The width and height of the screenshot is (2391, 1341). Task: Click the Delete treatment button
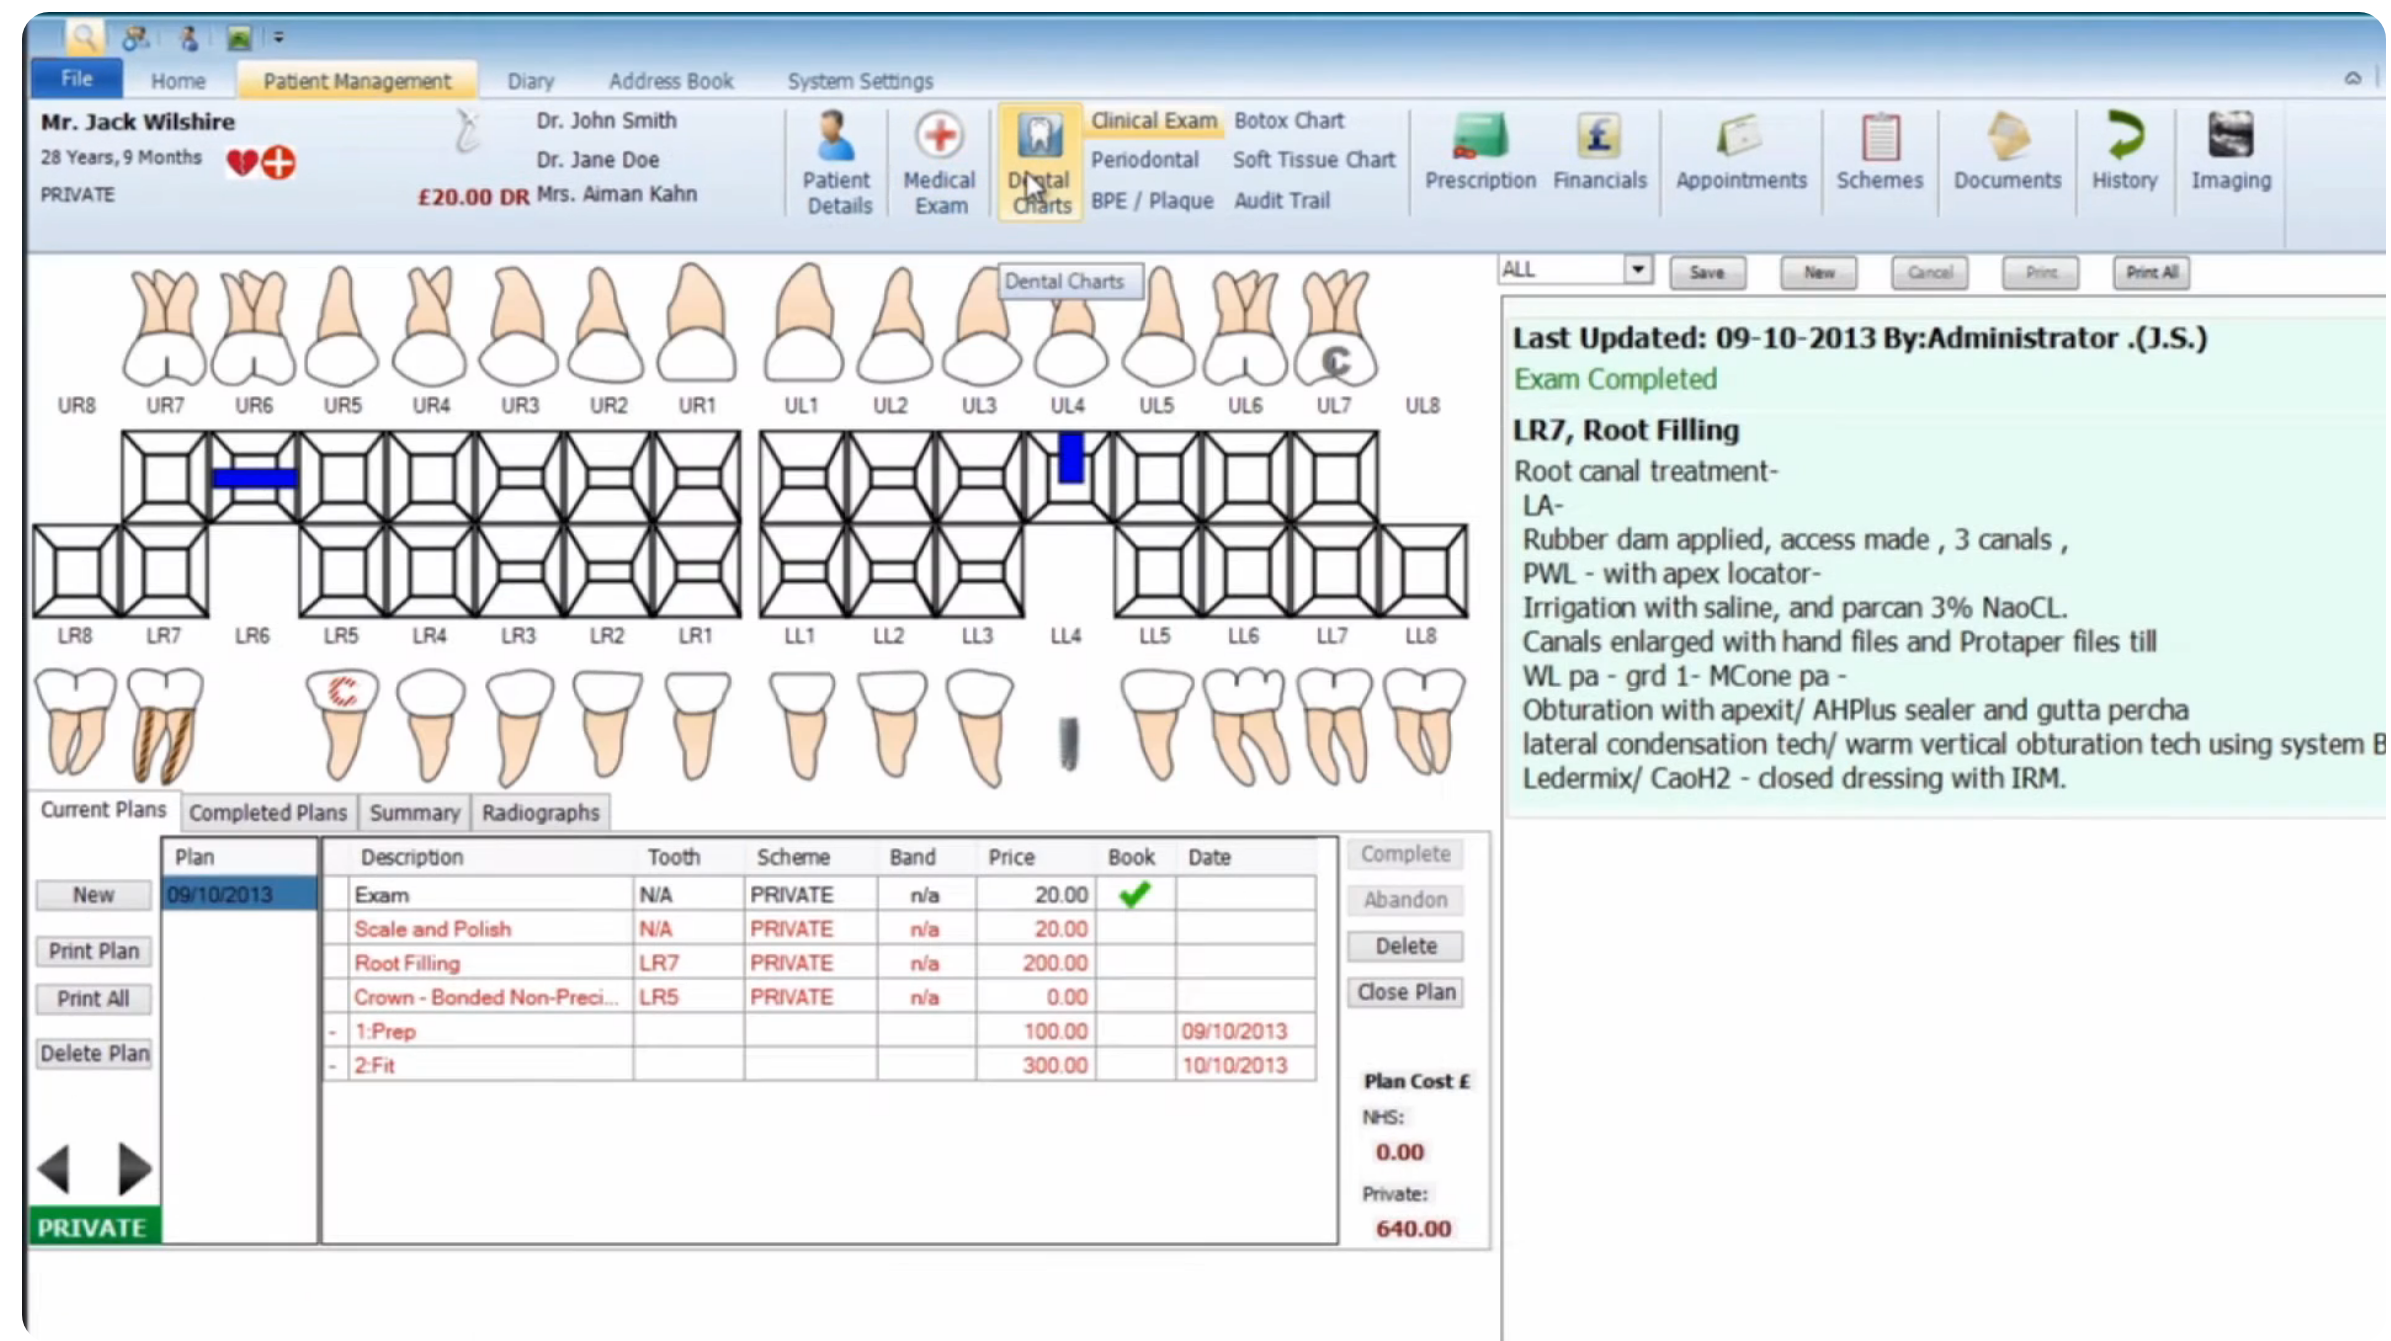(1405, 946)
